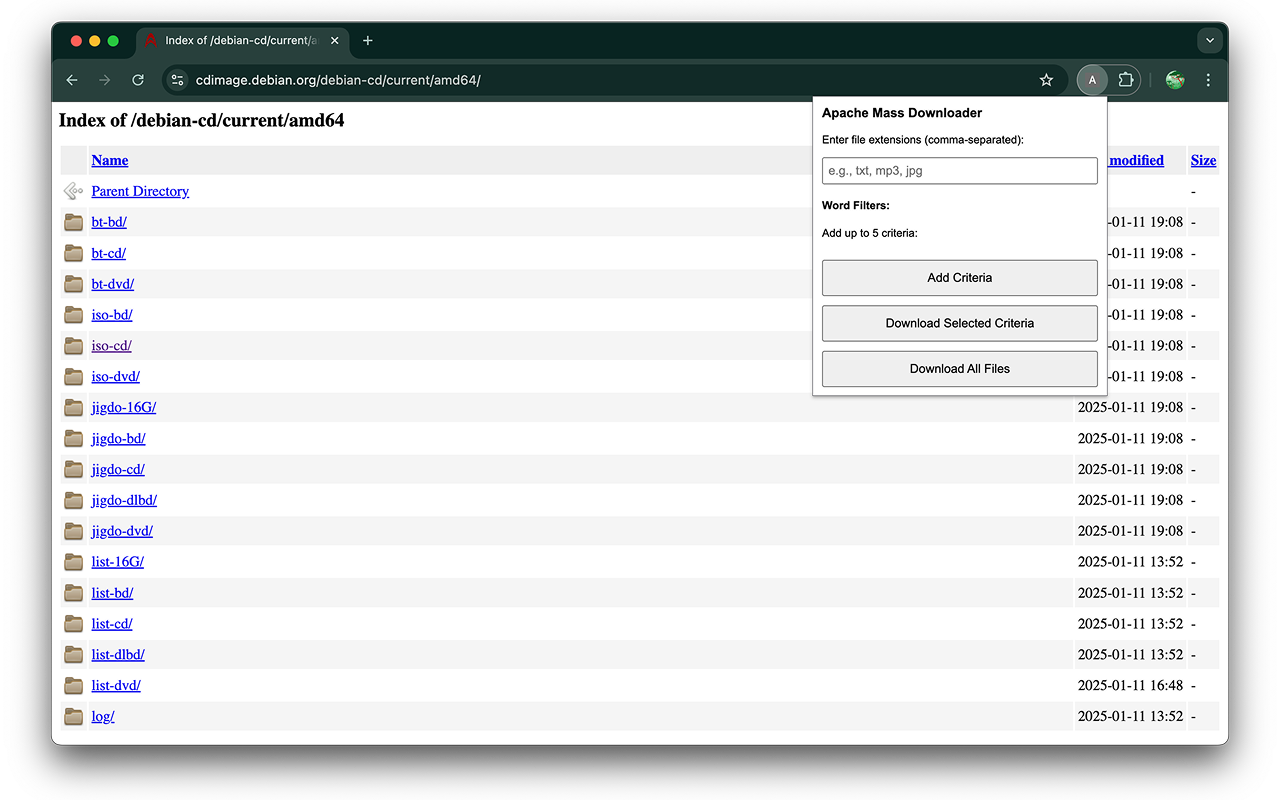Open the Parent Directory link
Screen dimensions: 1280x800
coord(139,191)
